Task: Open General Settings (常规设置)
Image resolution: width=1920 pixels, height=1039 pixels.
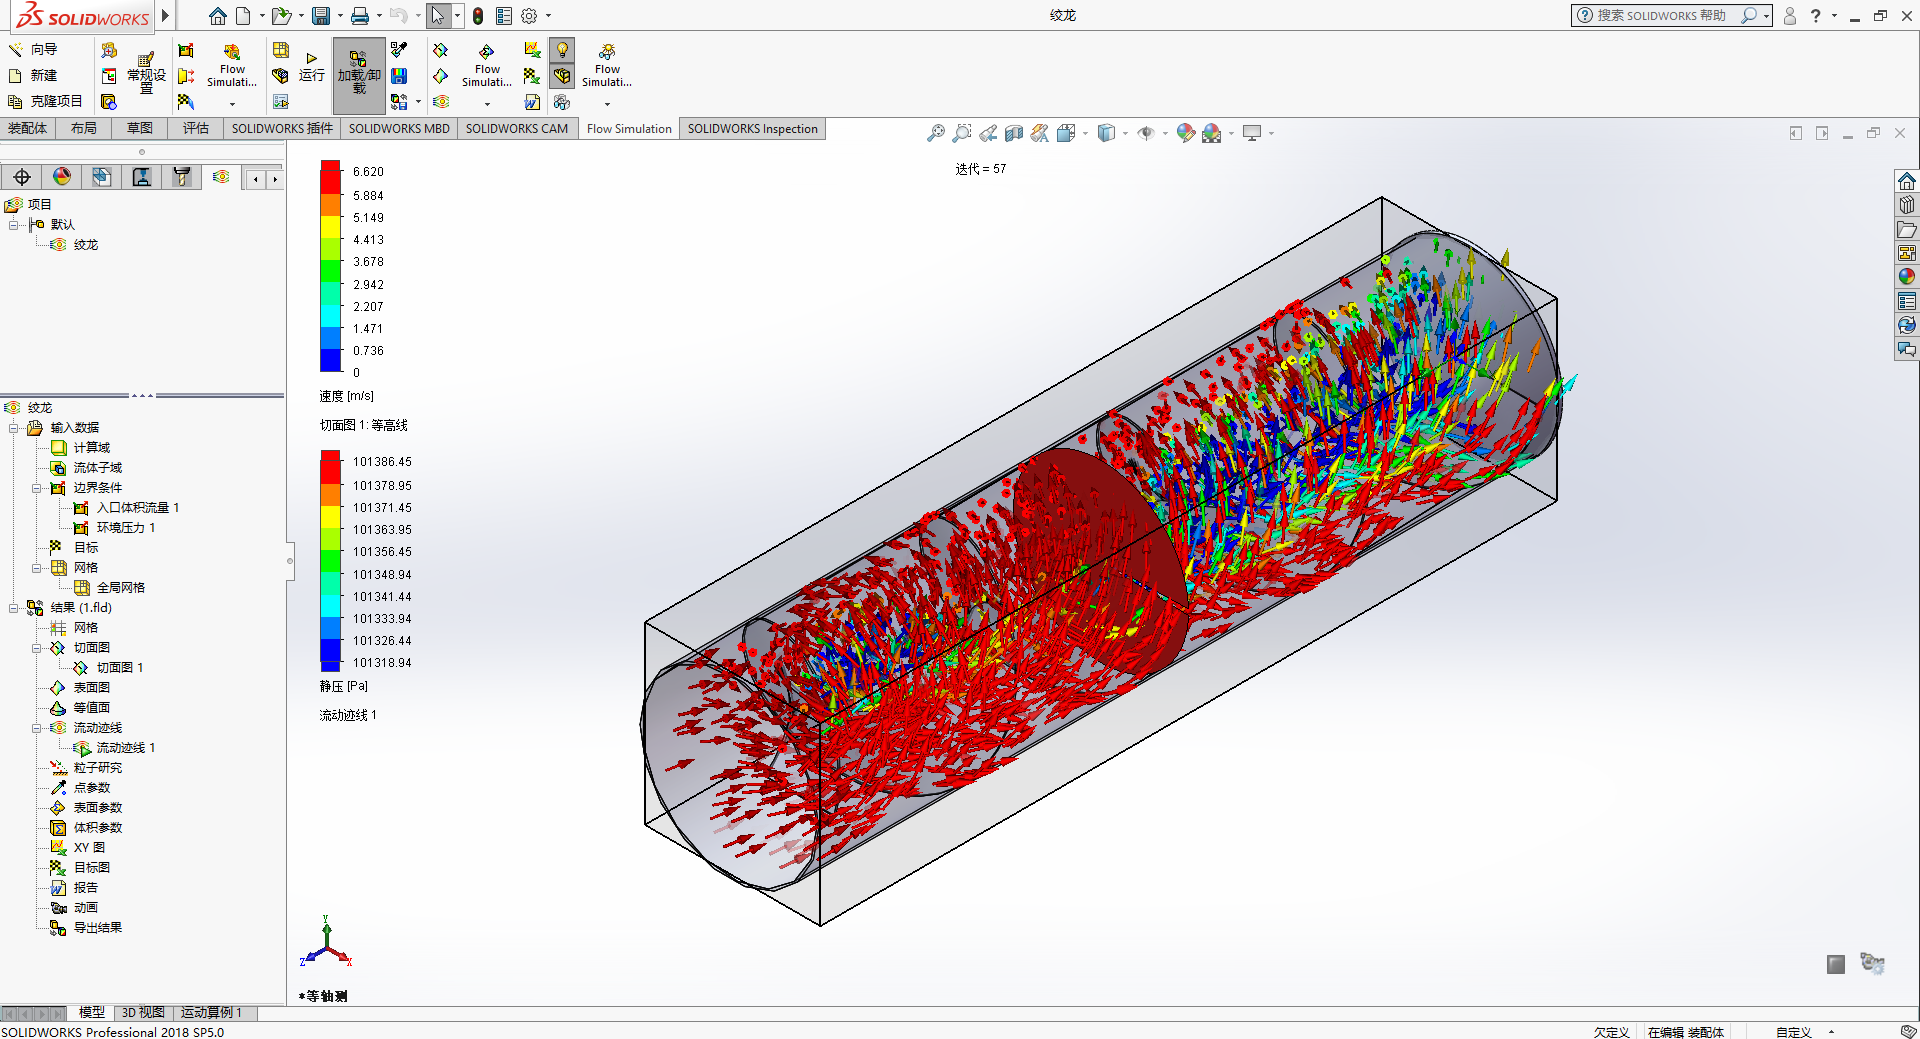Action: (x=146, y=74)
